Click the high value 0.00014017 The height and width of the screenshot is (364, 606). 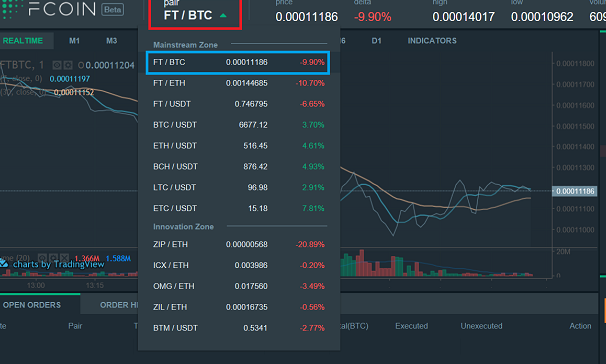463,17
